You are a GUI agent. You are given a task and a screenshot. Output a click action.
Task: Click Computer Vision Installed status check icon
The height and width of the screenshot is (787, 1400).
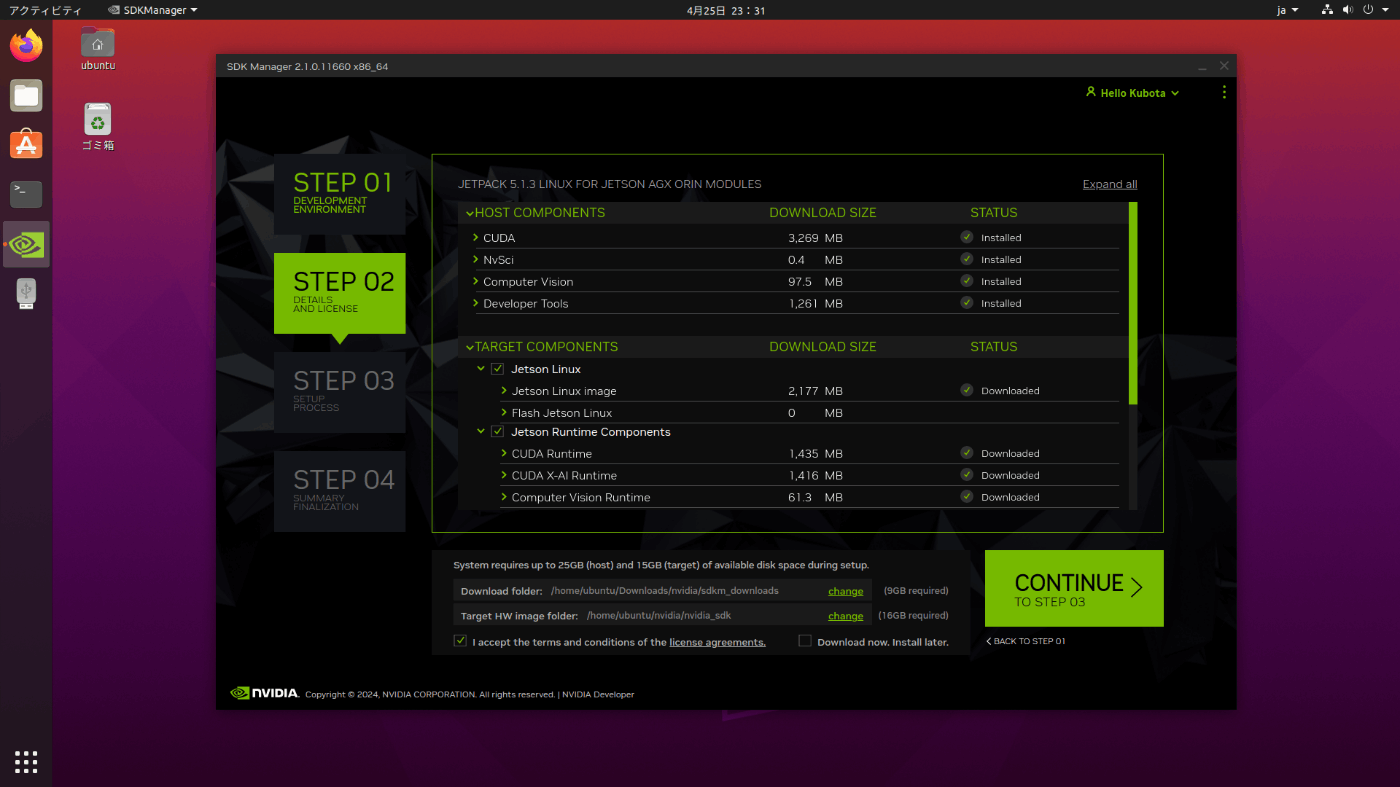(x=967, y=281)
